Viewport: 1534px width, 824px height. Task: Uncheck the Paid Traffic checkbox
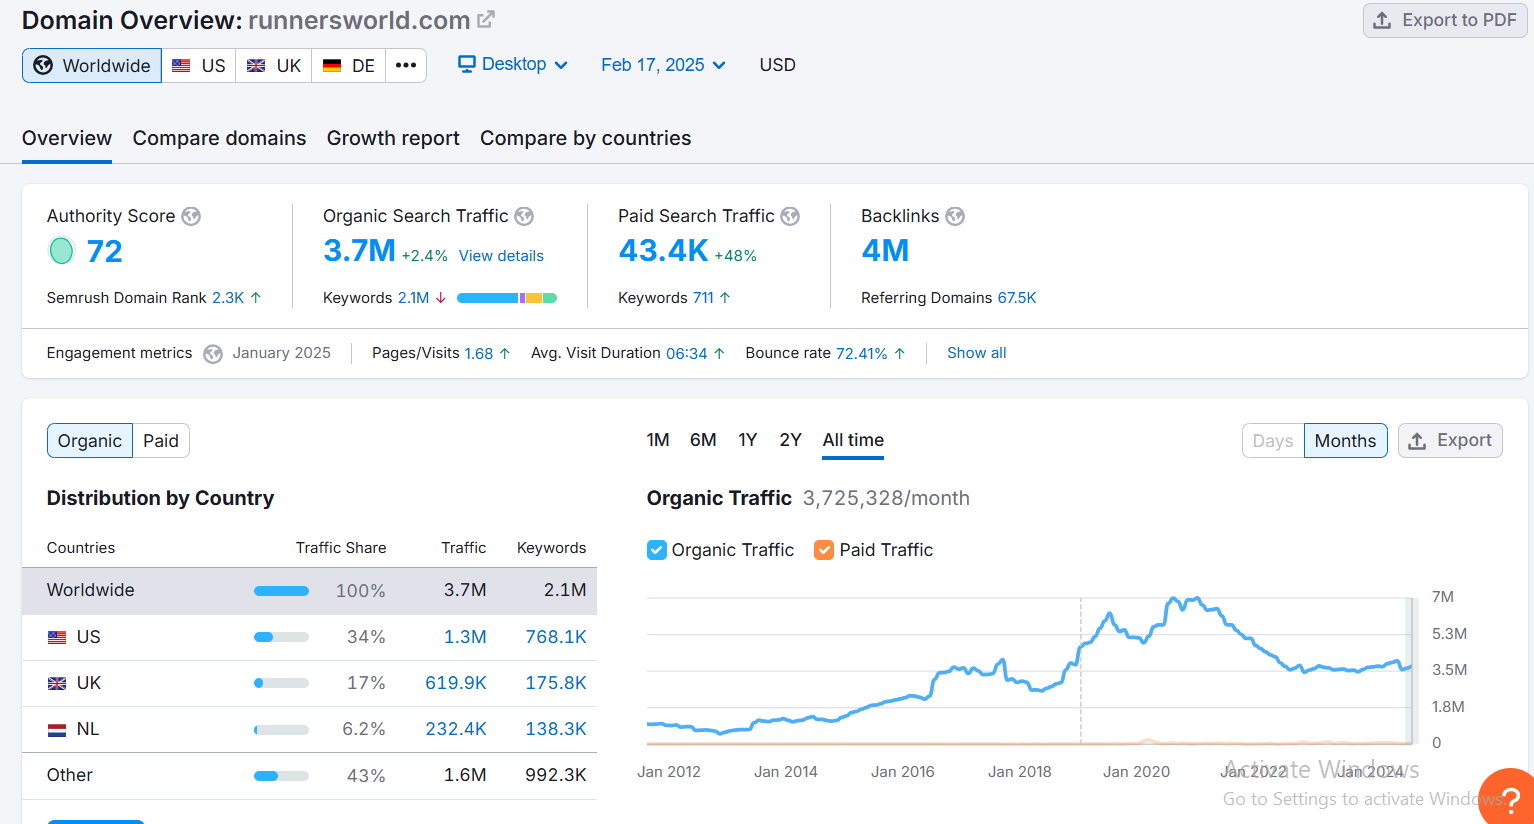click(x=824, y=550)
